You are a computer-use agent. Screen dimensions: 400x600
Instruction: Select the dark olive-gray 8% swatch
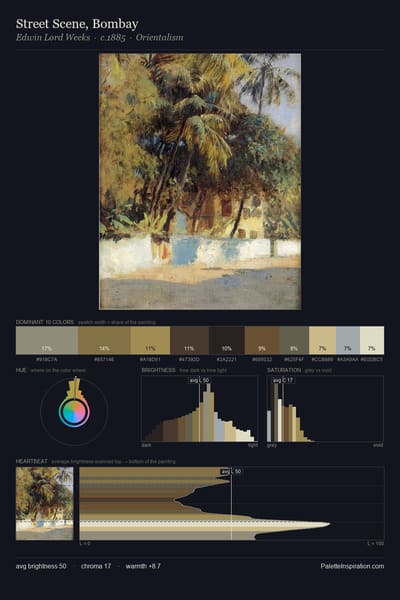294,340
